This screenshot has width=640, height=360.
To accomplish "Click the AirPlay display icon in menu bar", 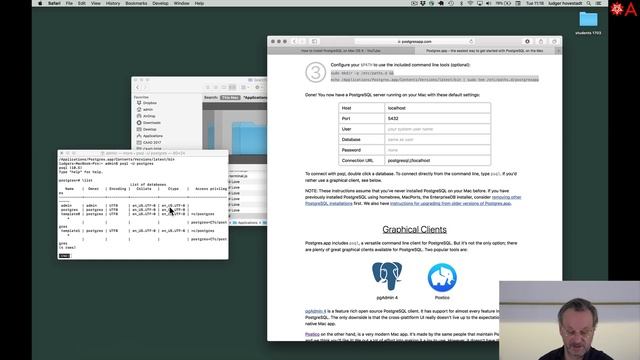I will [x=480, y=3].
